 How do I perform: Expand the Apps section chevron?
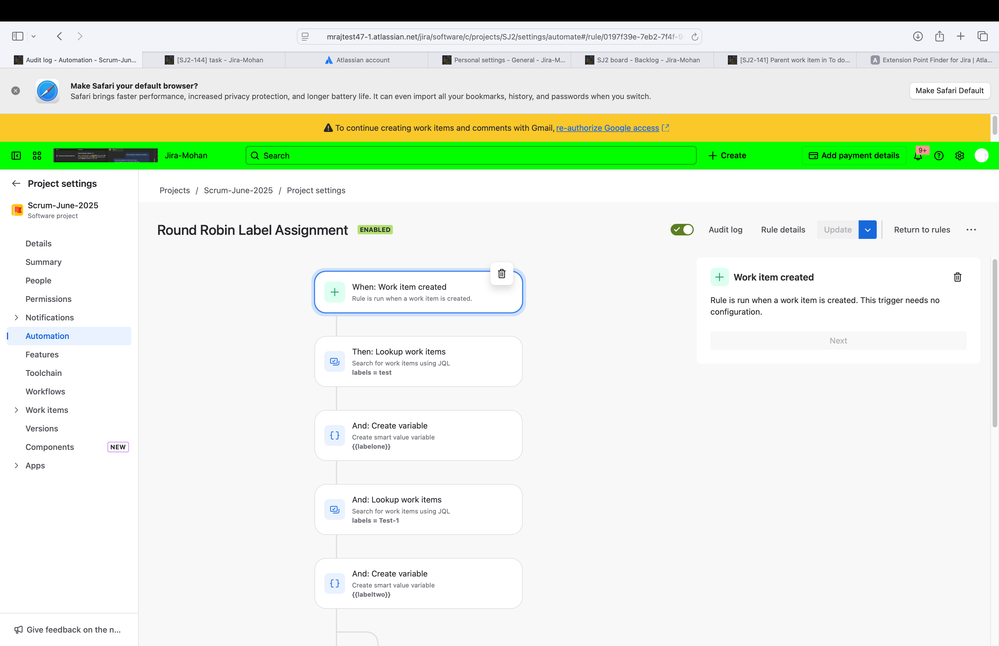point(16,465)
